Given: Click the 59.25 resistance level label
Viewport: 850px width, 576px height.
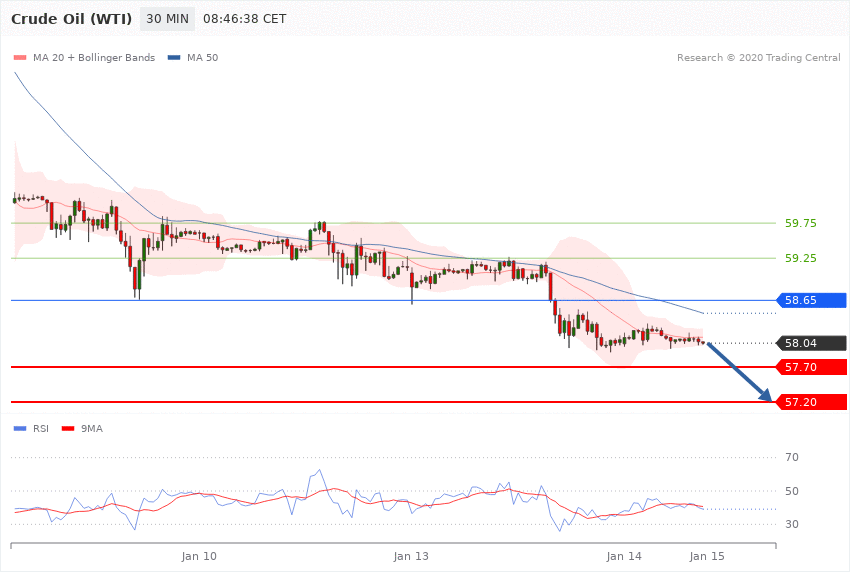Looking at the screenshot, I should pyautogui.click(x=801, y=258).
